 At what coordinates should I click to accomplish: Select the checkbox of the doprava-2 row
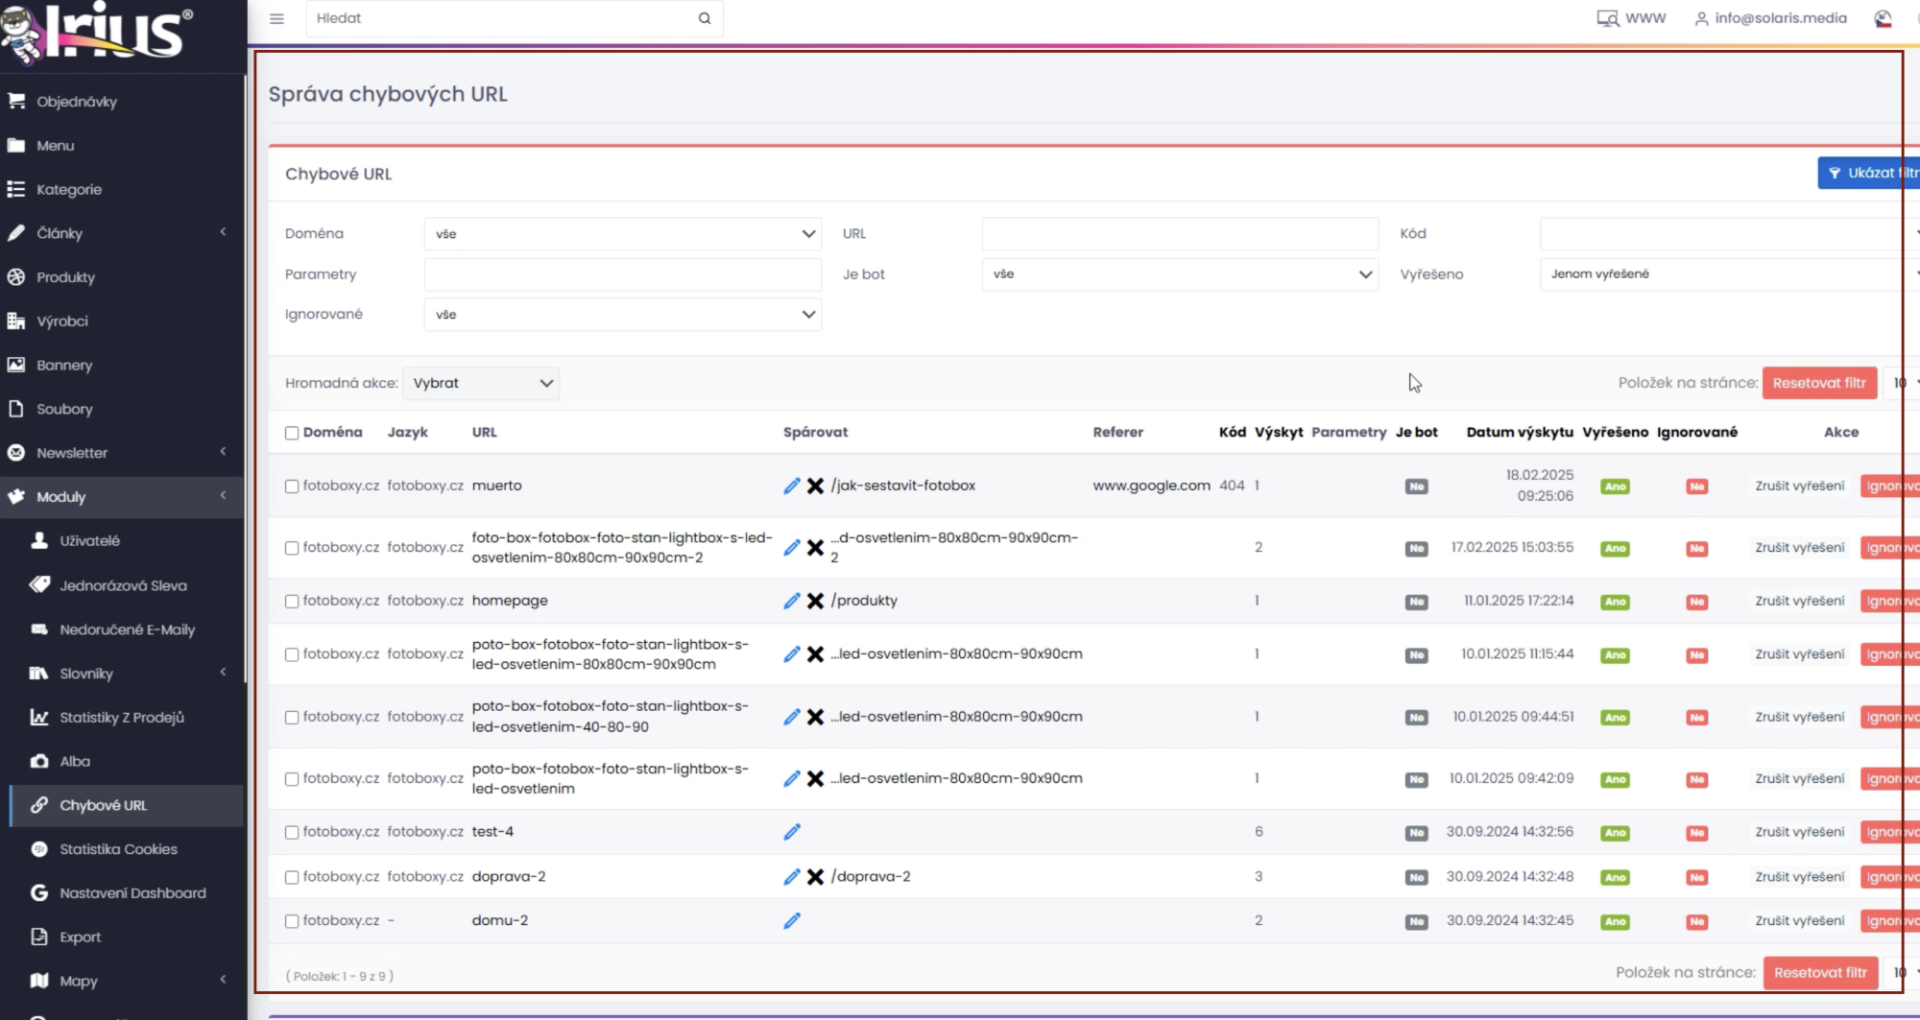(292, 877)
